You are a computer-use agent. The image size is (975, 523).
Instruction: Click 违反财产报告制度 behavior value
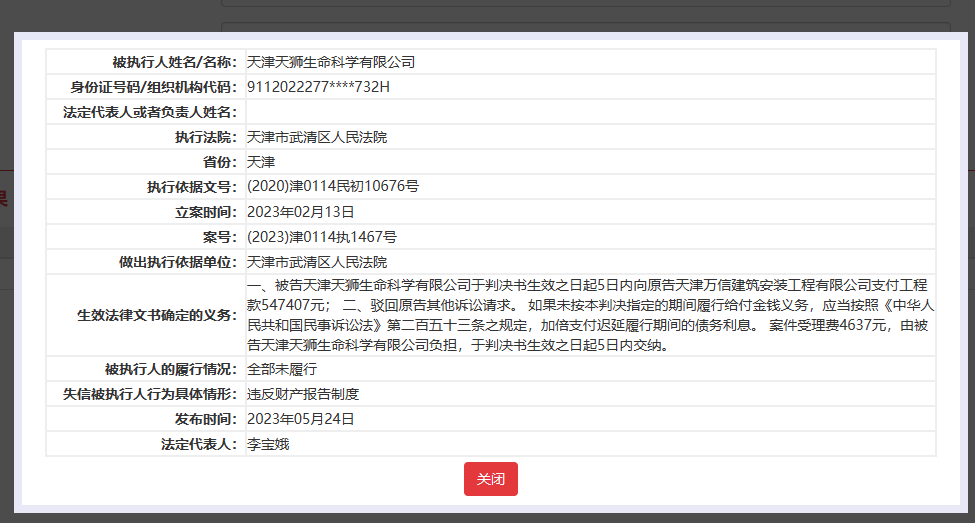(303, 394)
